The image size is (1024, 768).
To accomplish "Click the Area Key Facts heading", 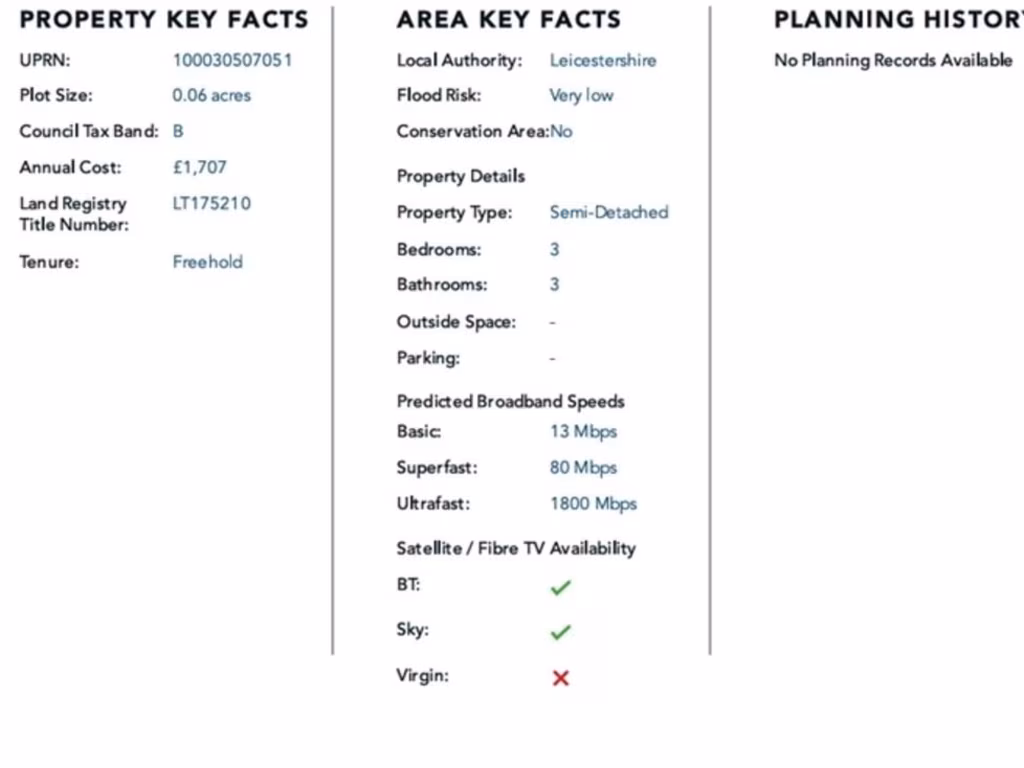I will [x=508, y=20].
